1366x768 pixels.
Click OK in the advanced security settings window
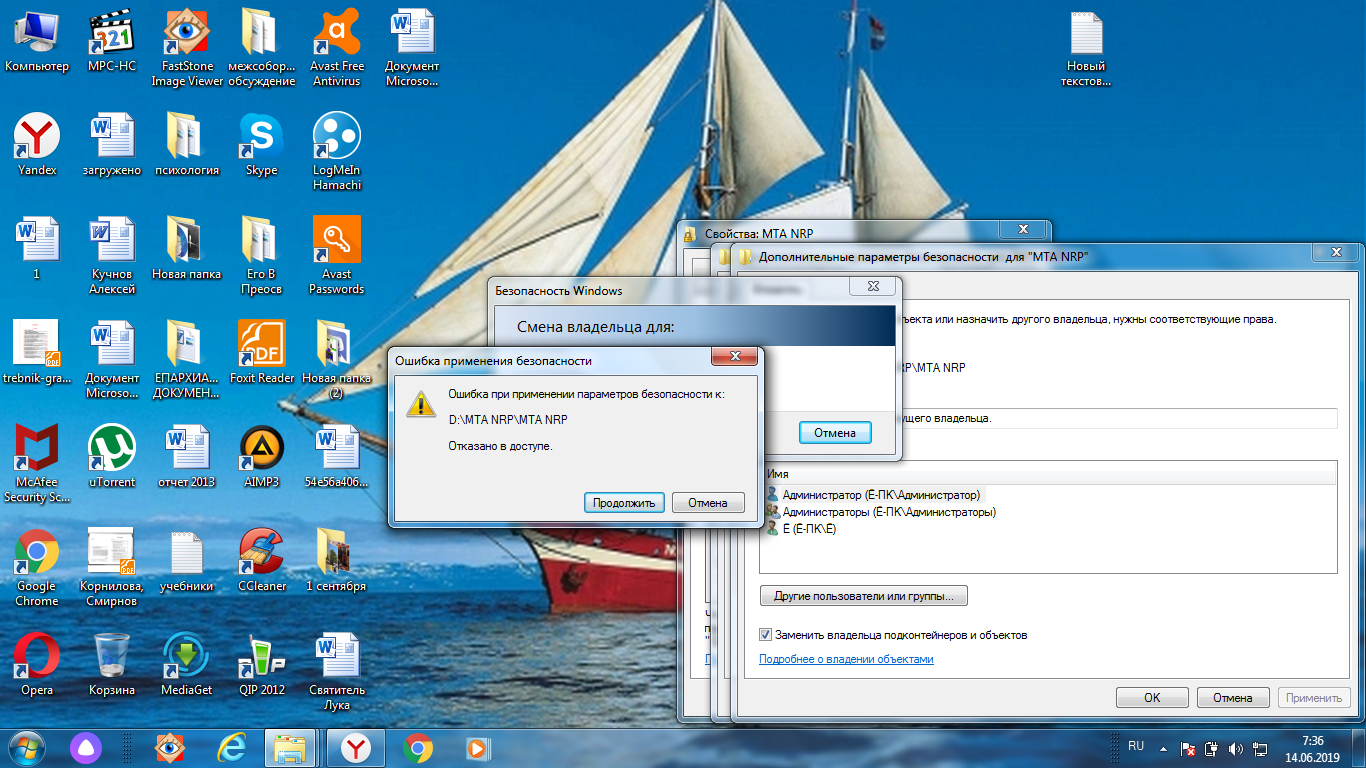click(x=1152, y=698)
